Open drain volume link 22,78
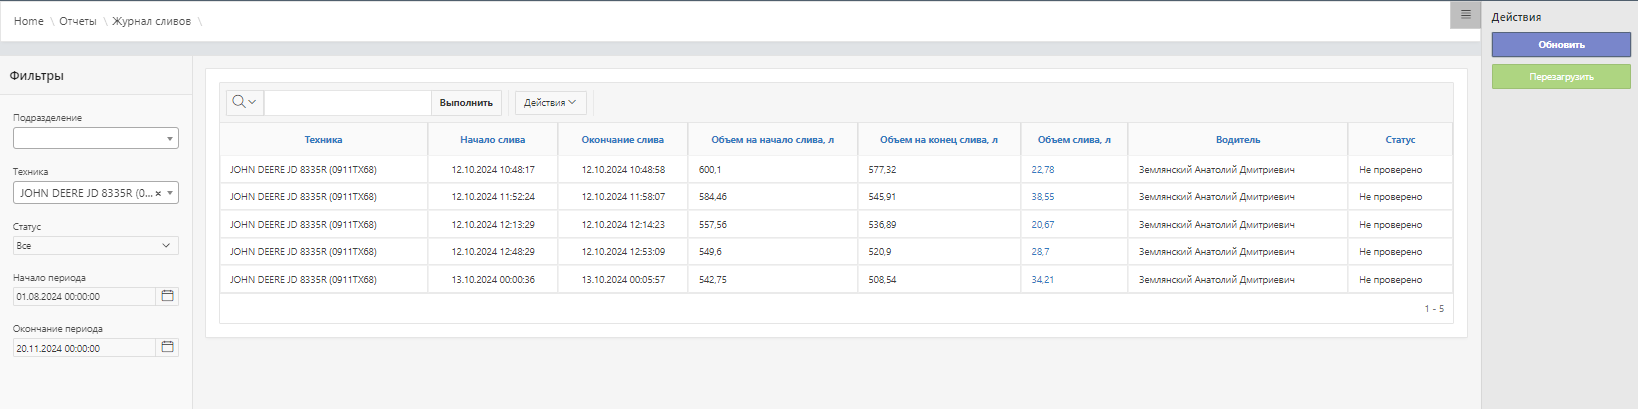 pyautogui.click(x=1042, y=170)
